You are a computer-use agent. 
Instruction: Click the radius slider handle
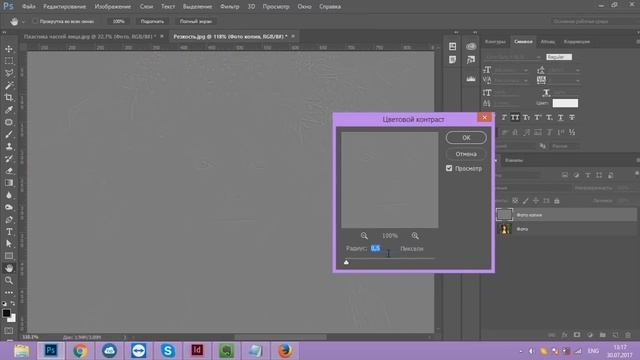346,262
